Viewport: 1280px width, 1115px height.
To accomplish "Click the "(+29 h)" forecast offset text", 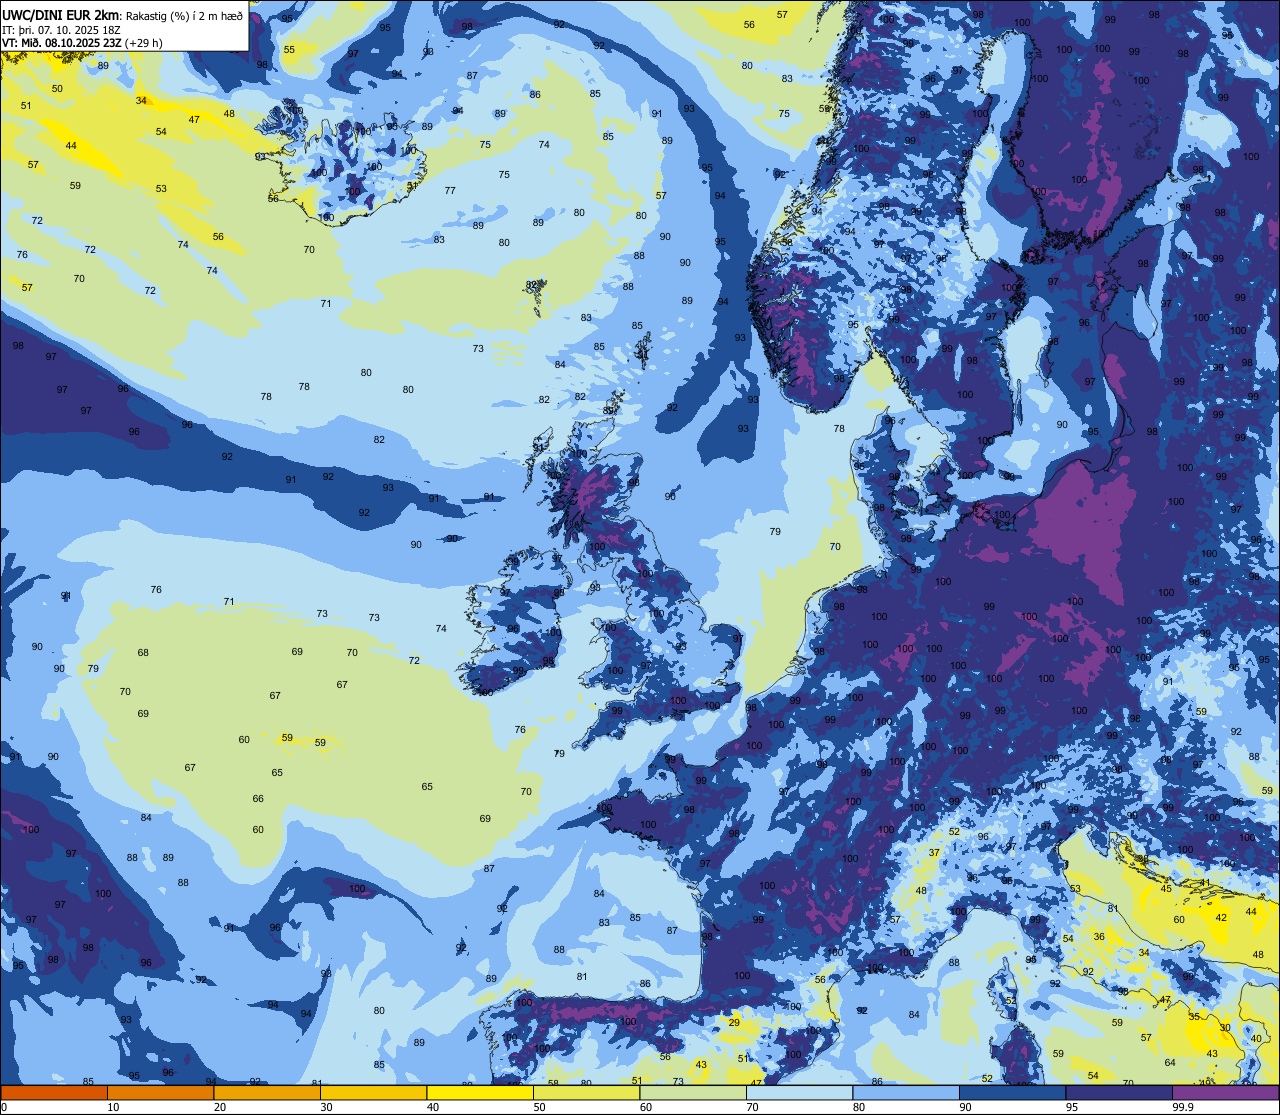I will pos(145,43).
